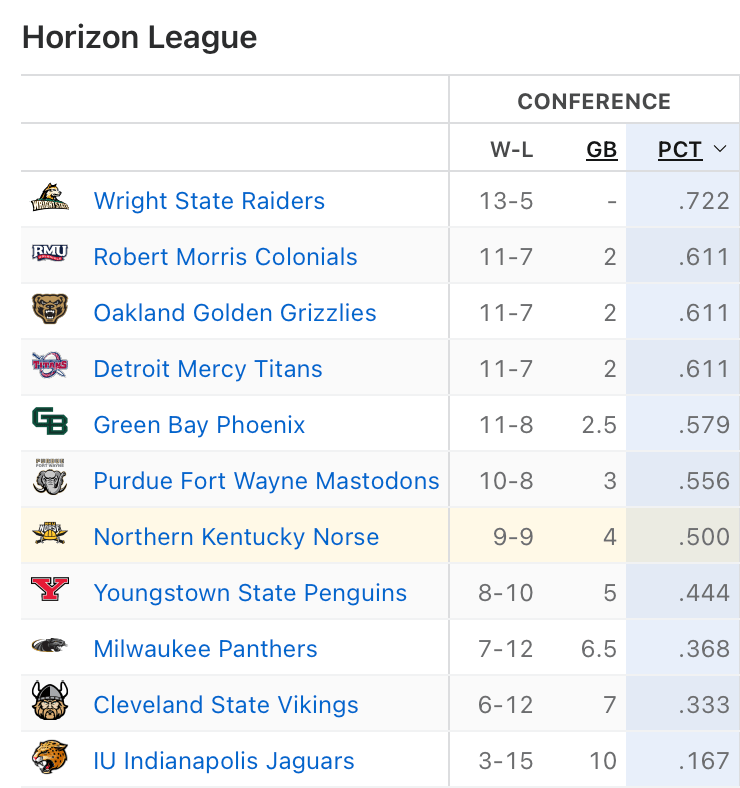
Task: Click the Purdue Fort Wayne Mastodons logo
Action: click(x=50, y=480)
